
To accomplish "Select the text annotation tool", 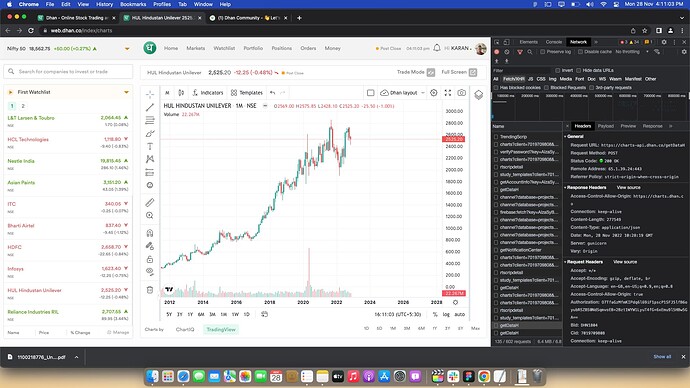I will [x=150, y=146].
